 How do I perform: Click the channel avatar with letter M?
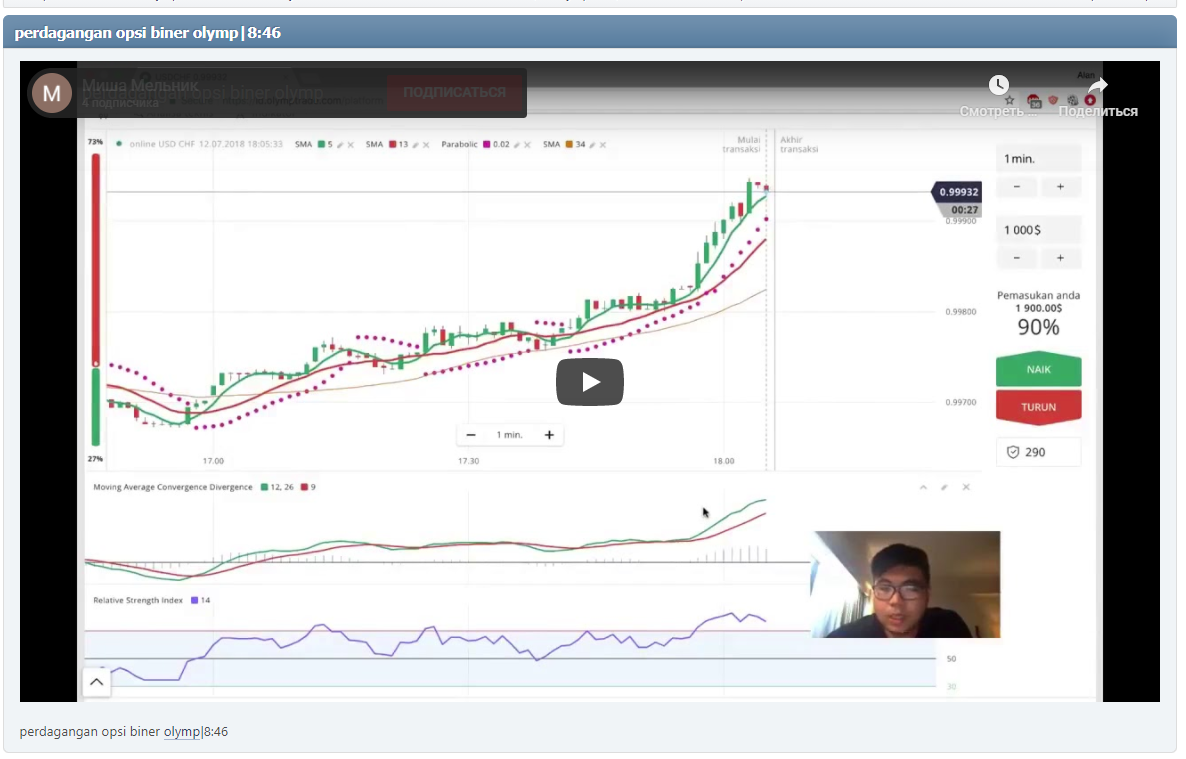[52, 93]
